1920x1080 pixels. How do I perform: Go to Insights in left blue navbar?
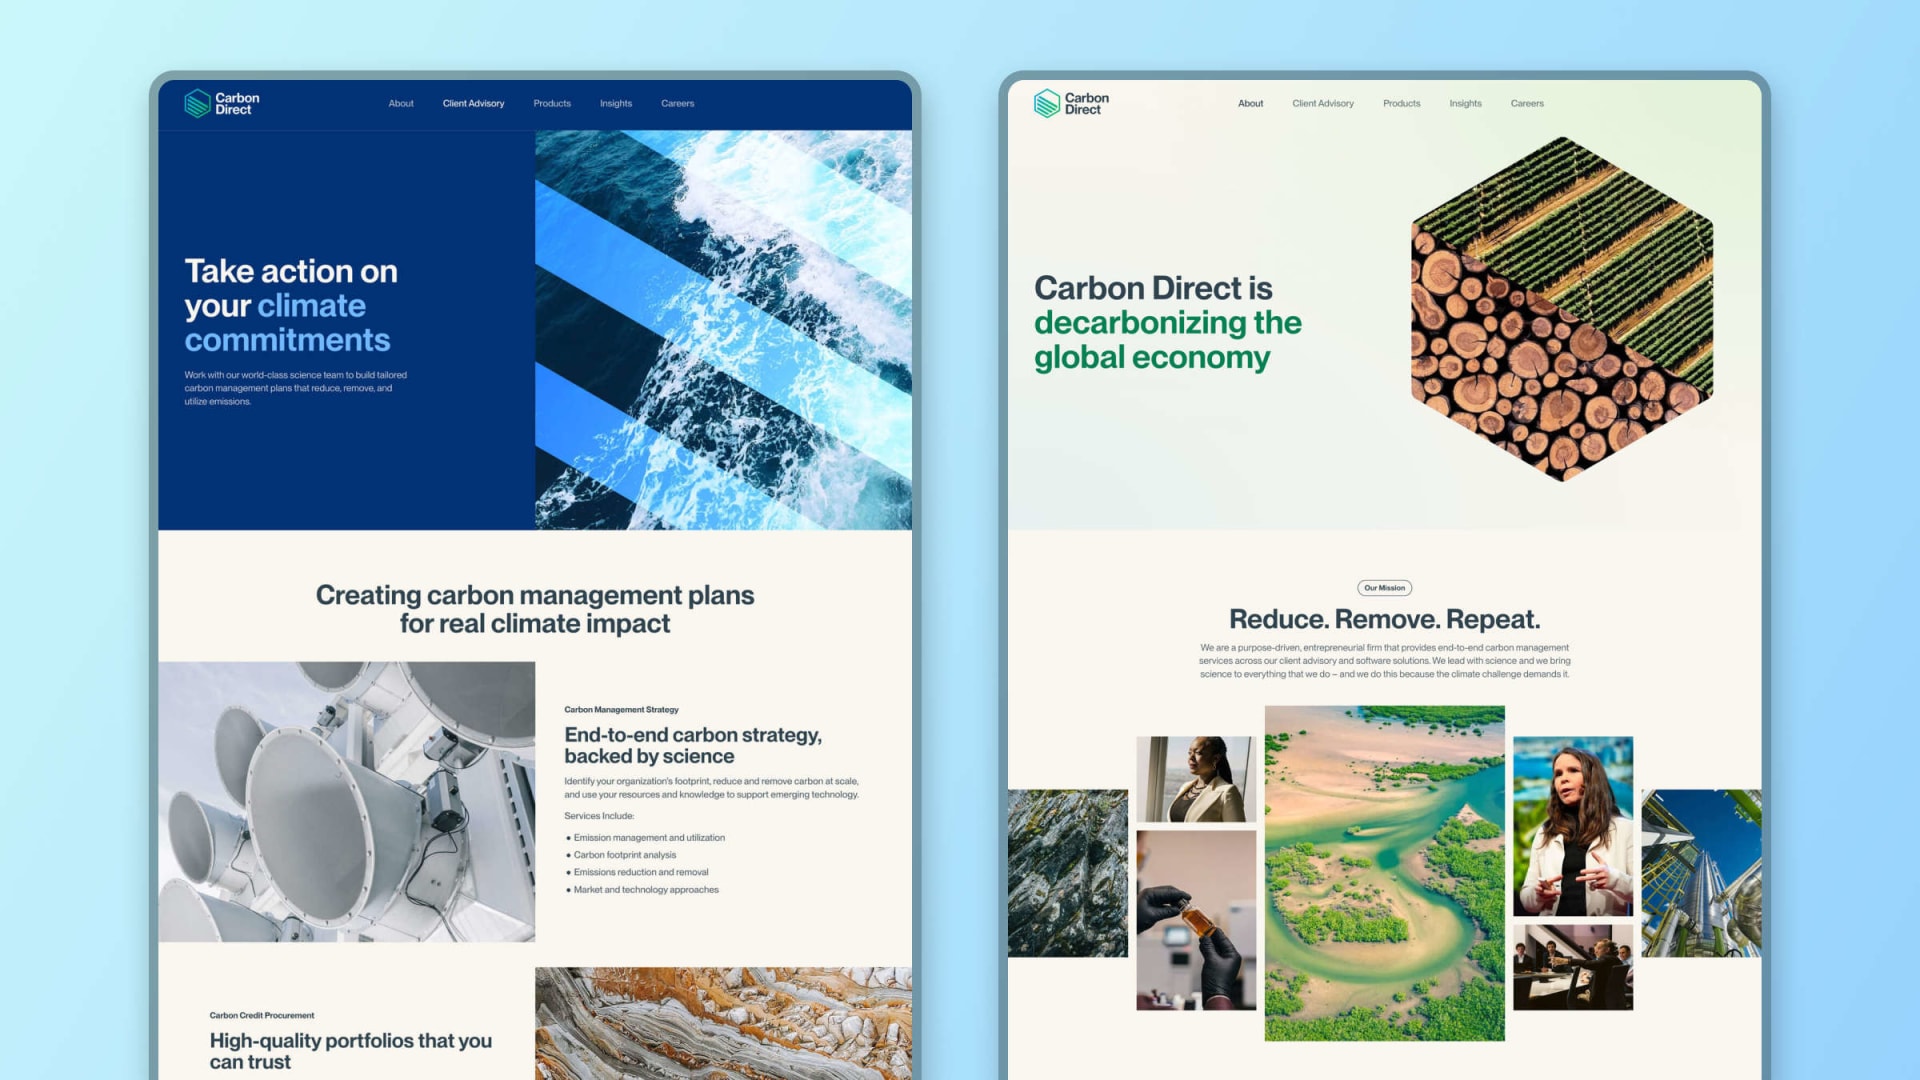(x=616, y=103)
